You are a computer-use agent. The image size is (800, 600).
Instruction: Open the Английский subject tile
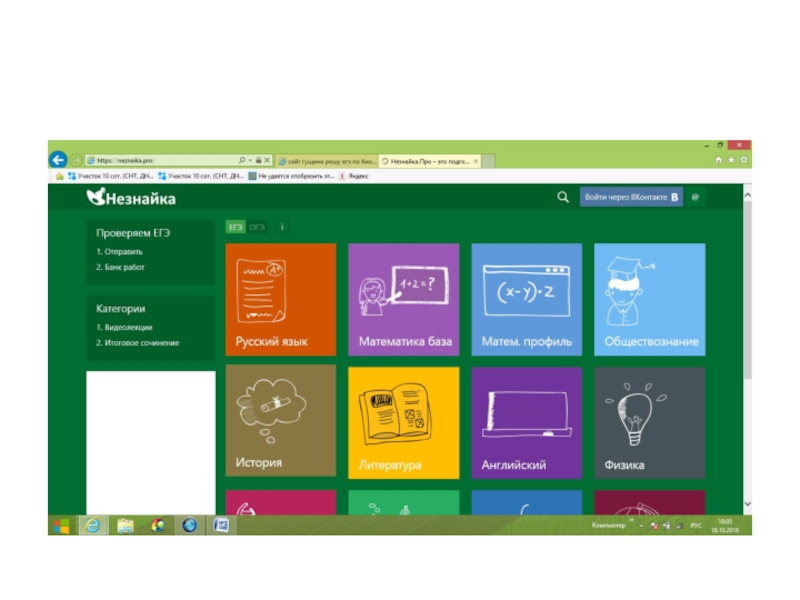(527, 422)
